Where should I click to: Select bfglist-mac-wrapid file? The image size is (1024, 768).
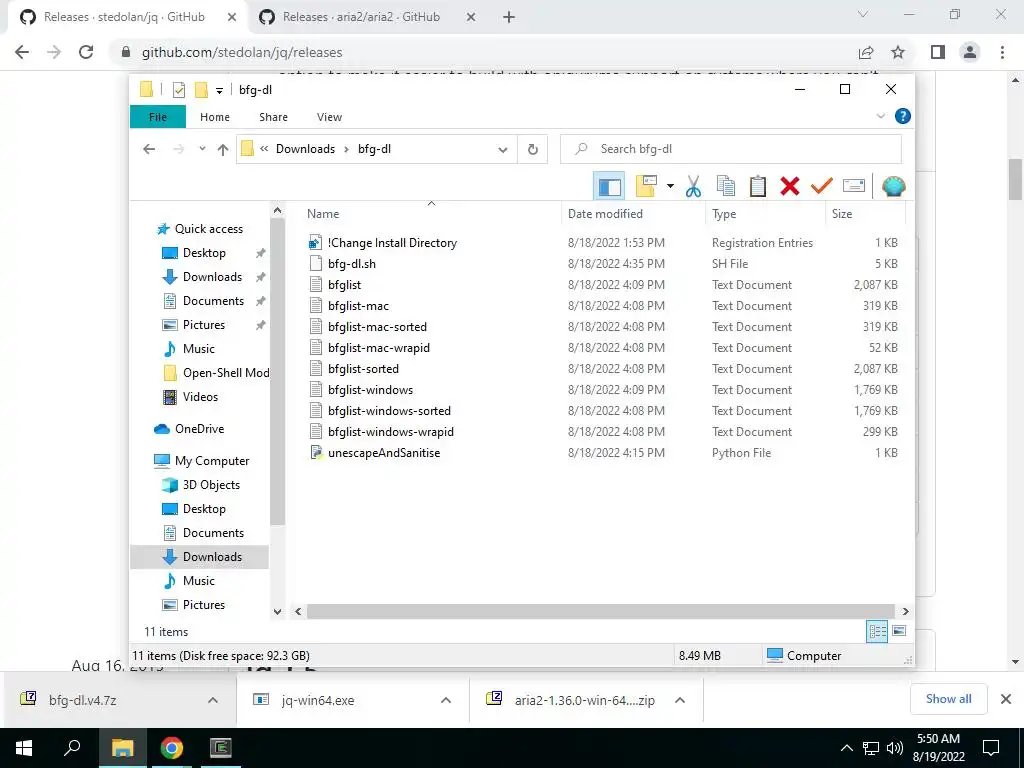click(379, 347)
